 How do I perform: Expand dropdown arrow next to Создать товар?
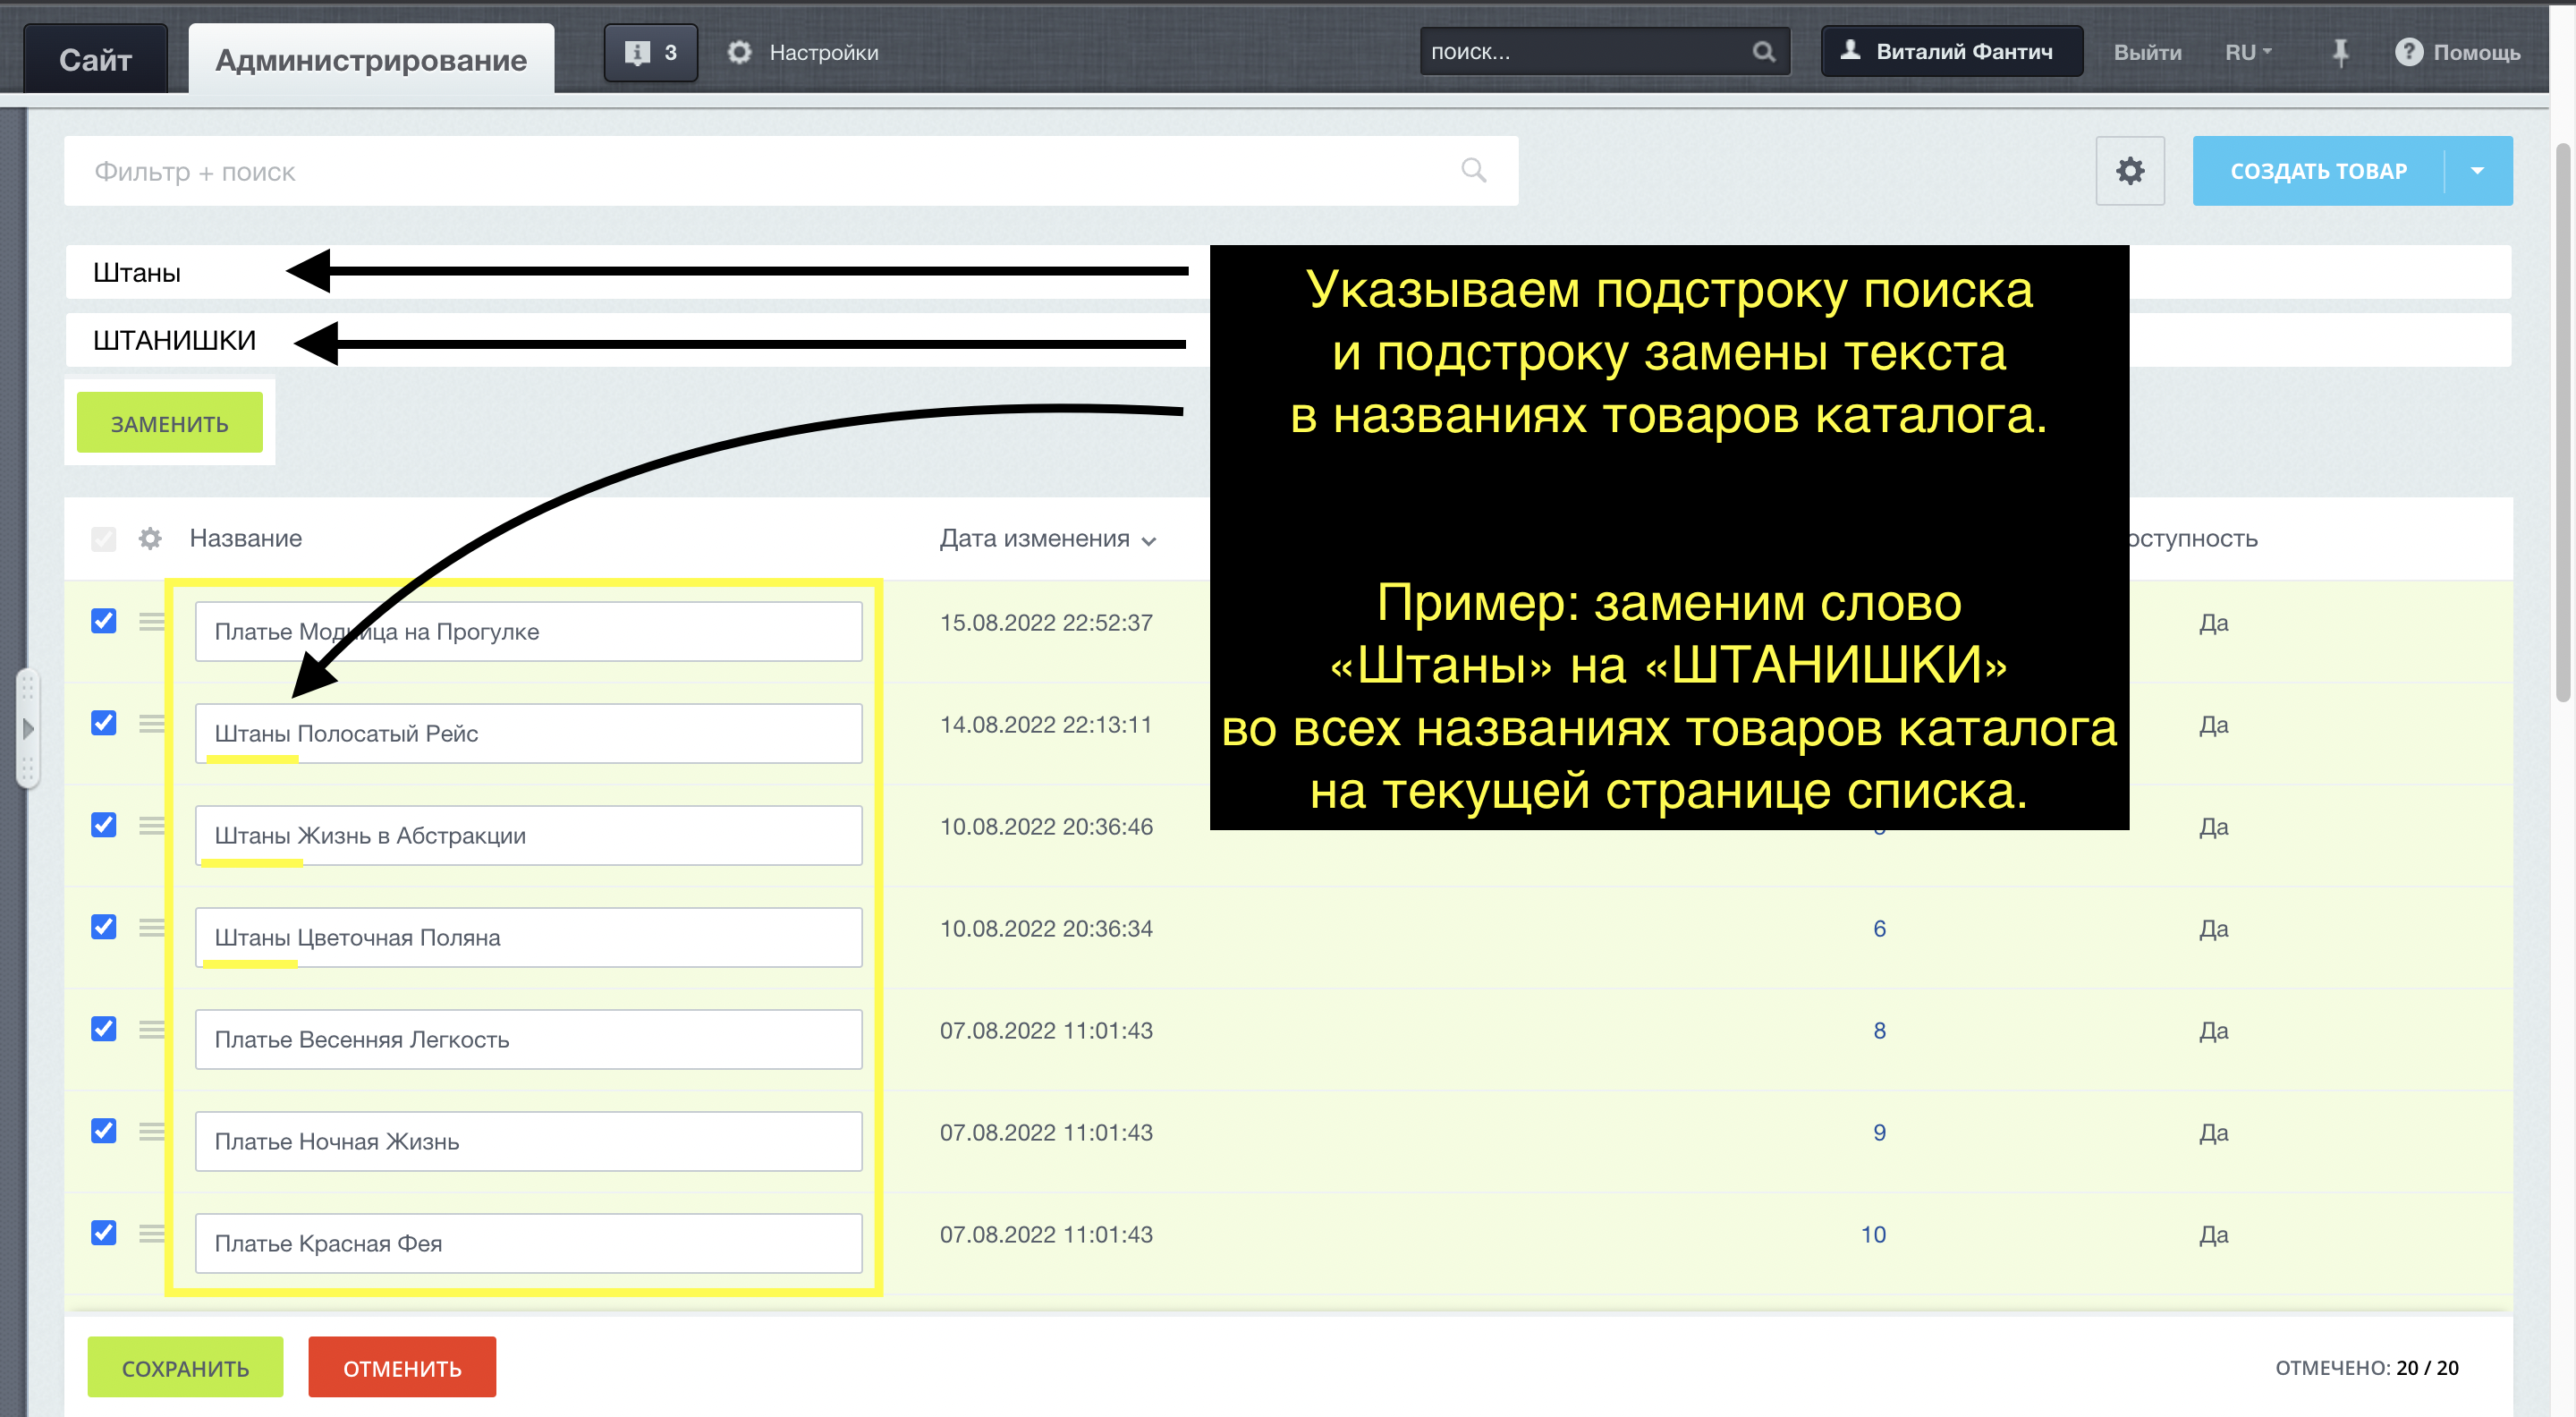coord(2477,171)
